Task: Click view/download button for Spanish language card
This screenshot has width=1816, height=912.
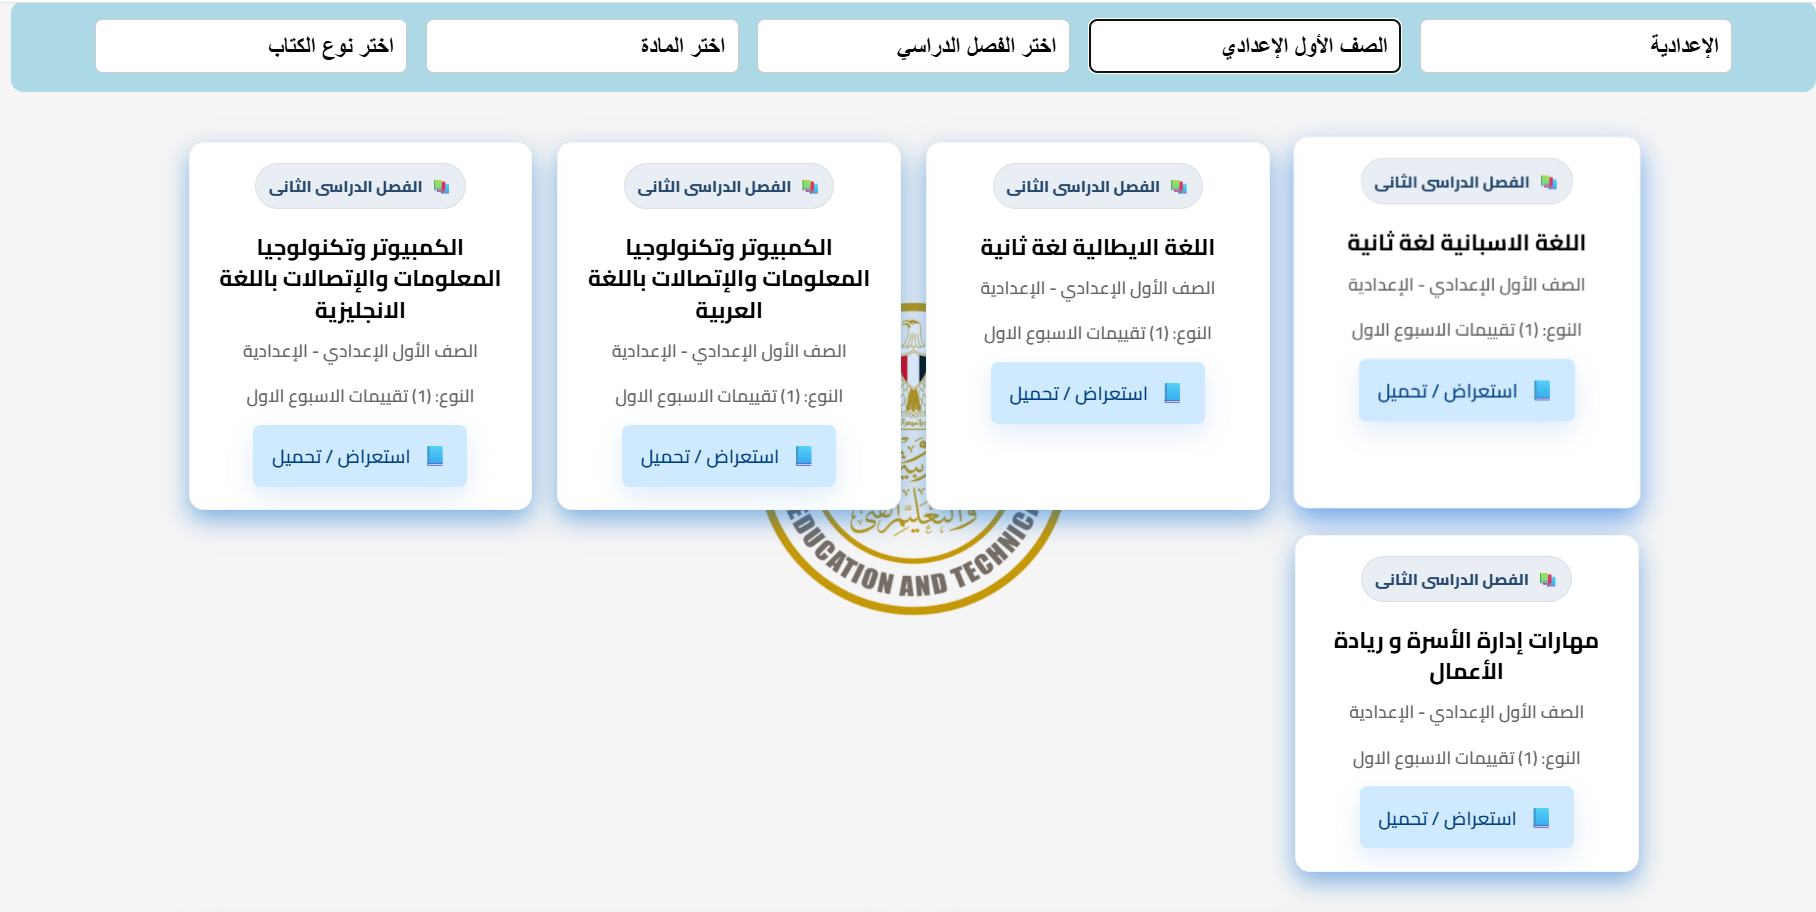Action: click(1466, 391)
